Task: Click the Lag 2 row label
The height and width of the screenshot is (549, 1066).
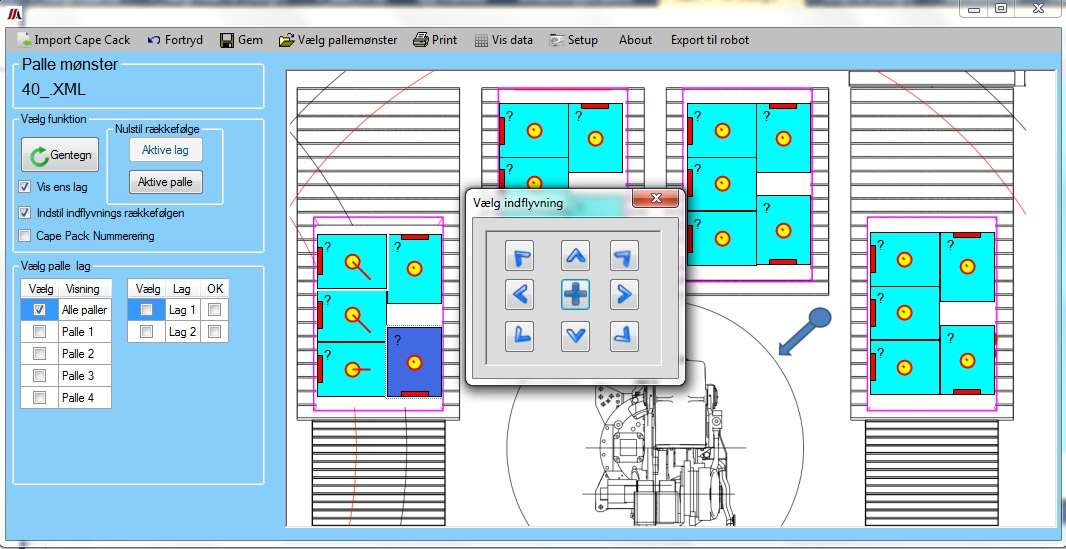Action: click(182, 332)
